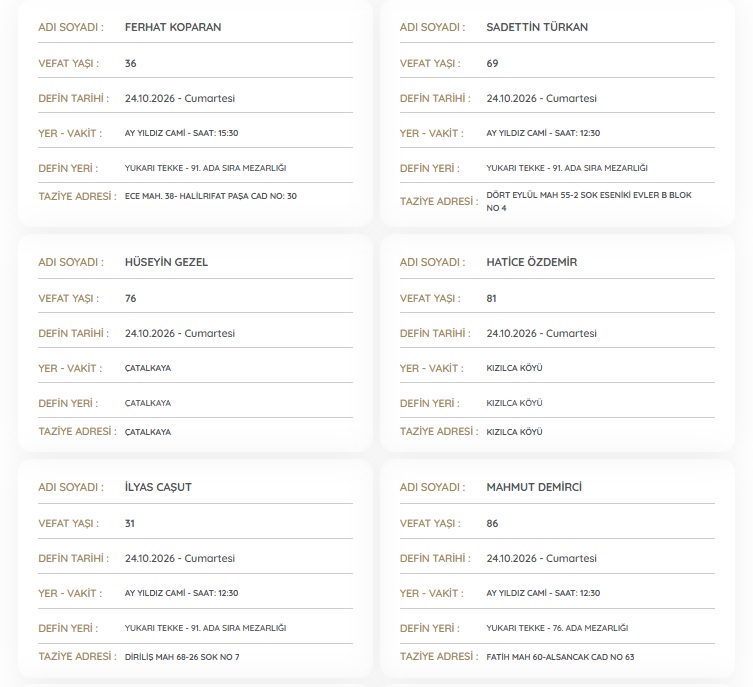753x687 pixels.
Task: Click İlyas Caşut's 'YUKARI TEKKE - 91. ADA SIRA MEZARLIĞI'
Action: tap(206, 628)
